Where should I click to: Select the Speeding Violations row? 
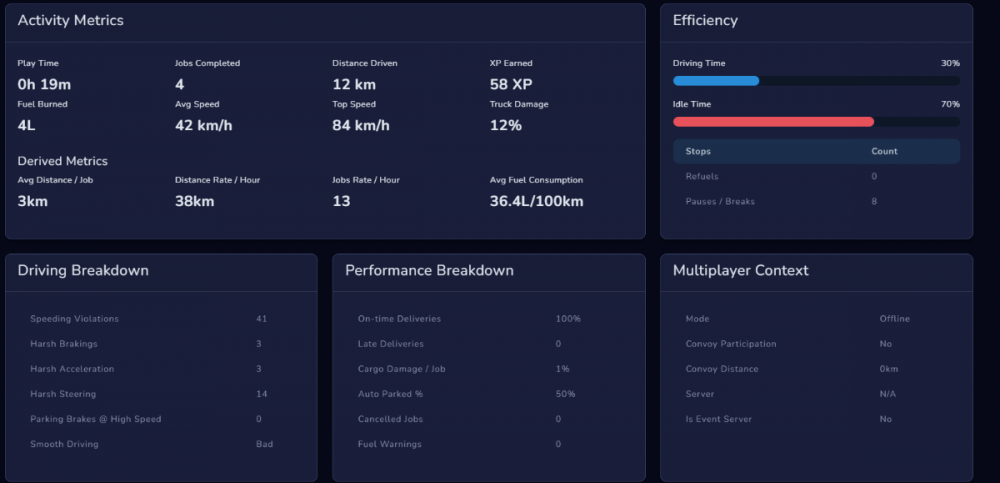pos(160,319)
